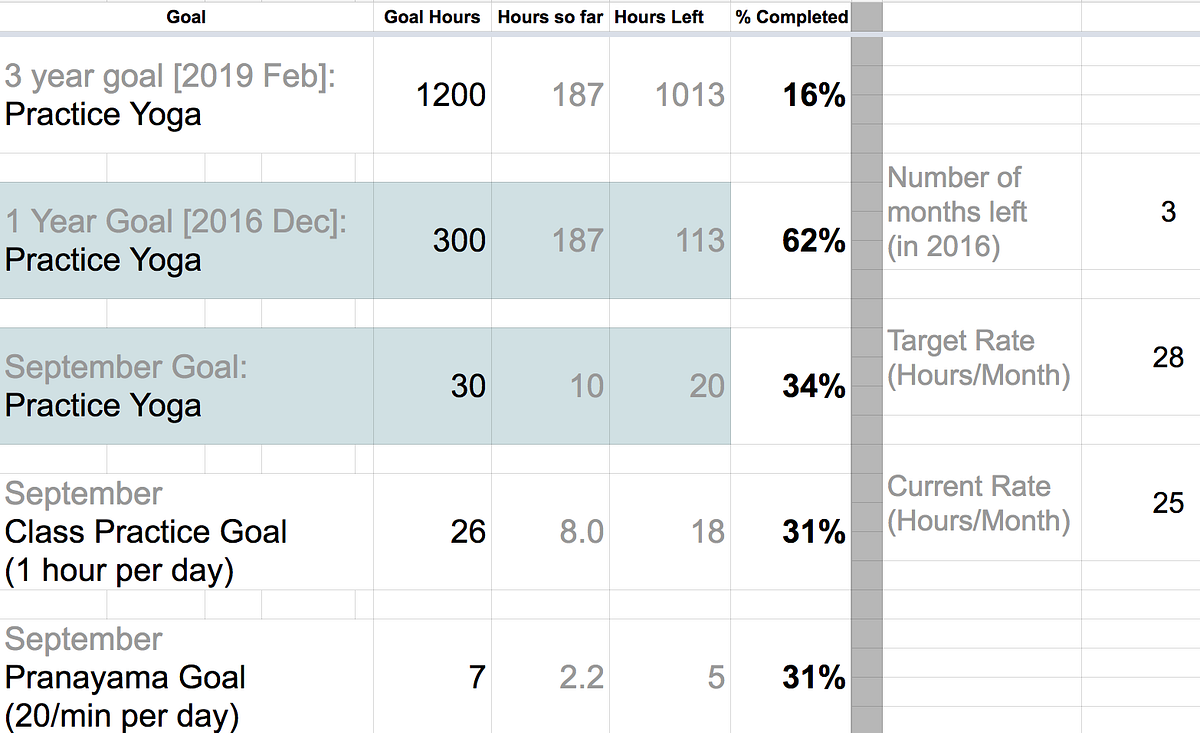Screen dimensions: 1200x733
Task: Click the 1 Year Goal Practice Yoga cell
Action: click(x=186, y=240)
